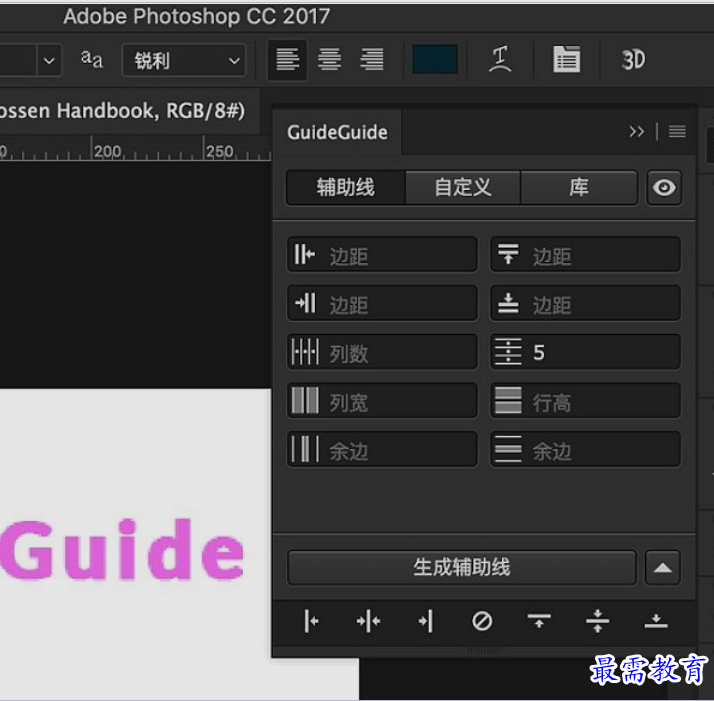Click the 列宽 column width field
The height and width of the screenshot is (701, 714).
[x=382, y=401]
